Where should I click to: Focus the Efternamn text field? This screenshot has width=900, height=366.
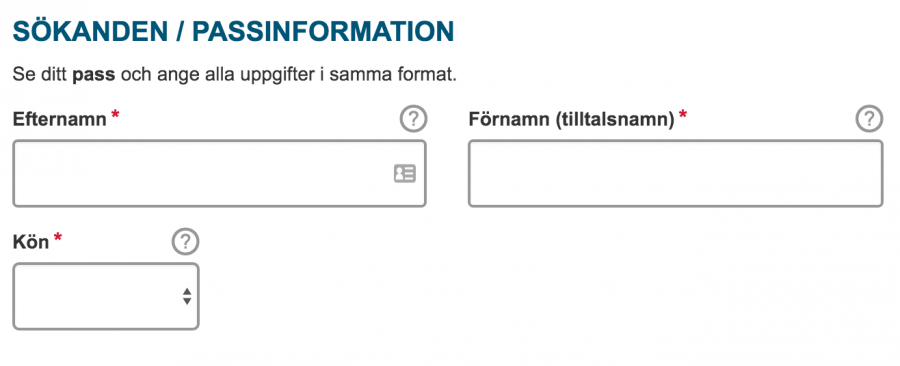click(x=219, y=173)
